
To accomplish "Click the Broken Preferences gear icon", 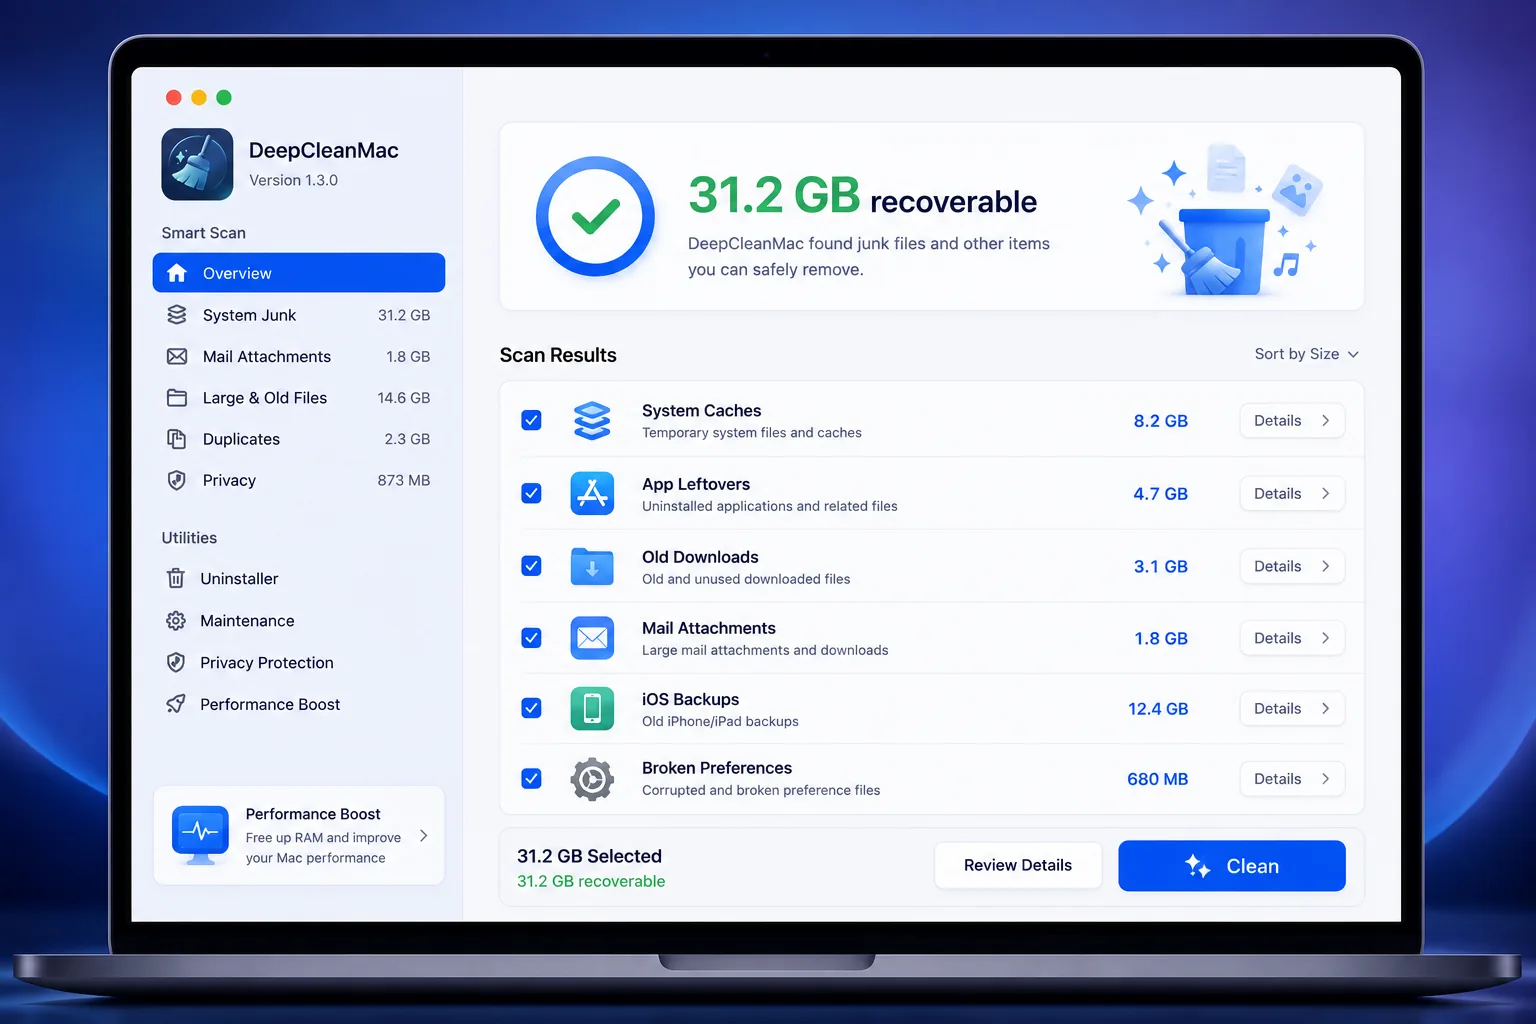I will (592, 779).
